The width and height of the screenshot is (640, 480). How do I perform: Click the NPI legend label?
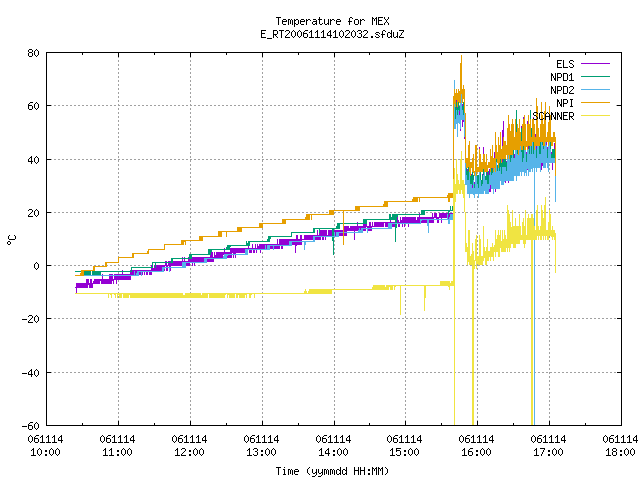(565, 103)
